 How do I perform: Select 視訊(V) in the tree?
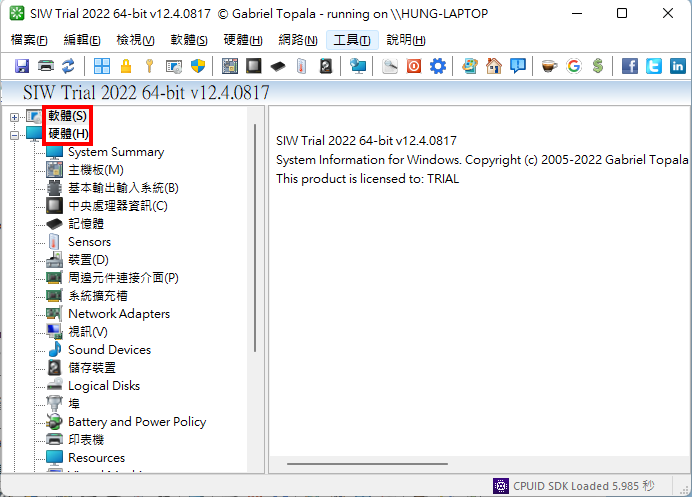pyautogui.click(x=88, y=332)
